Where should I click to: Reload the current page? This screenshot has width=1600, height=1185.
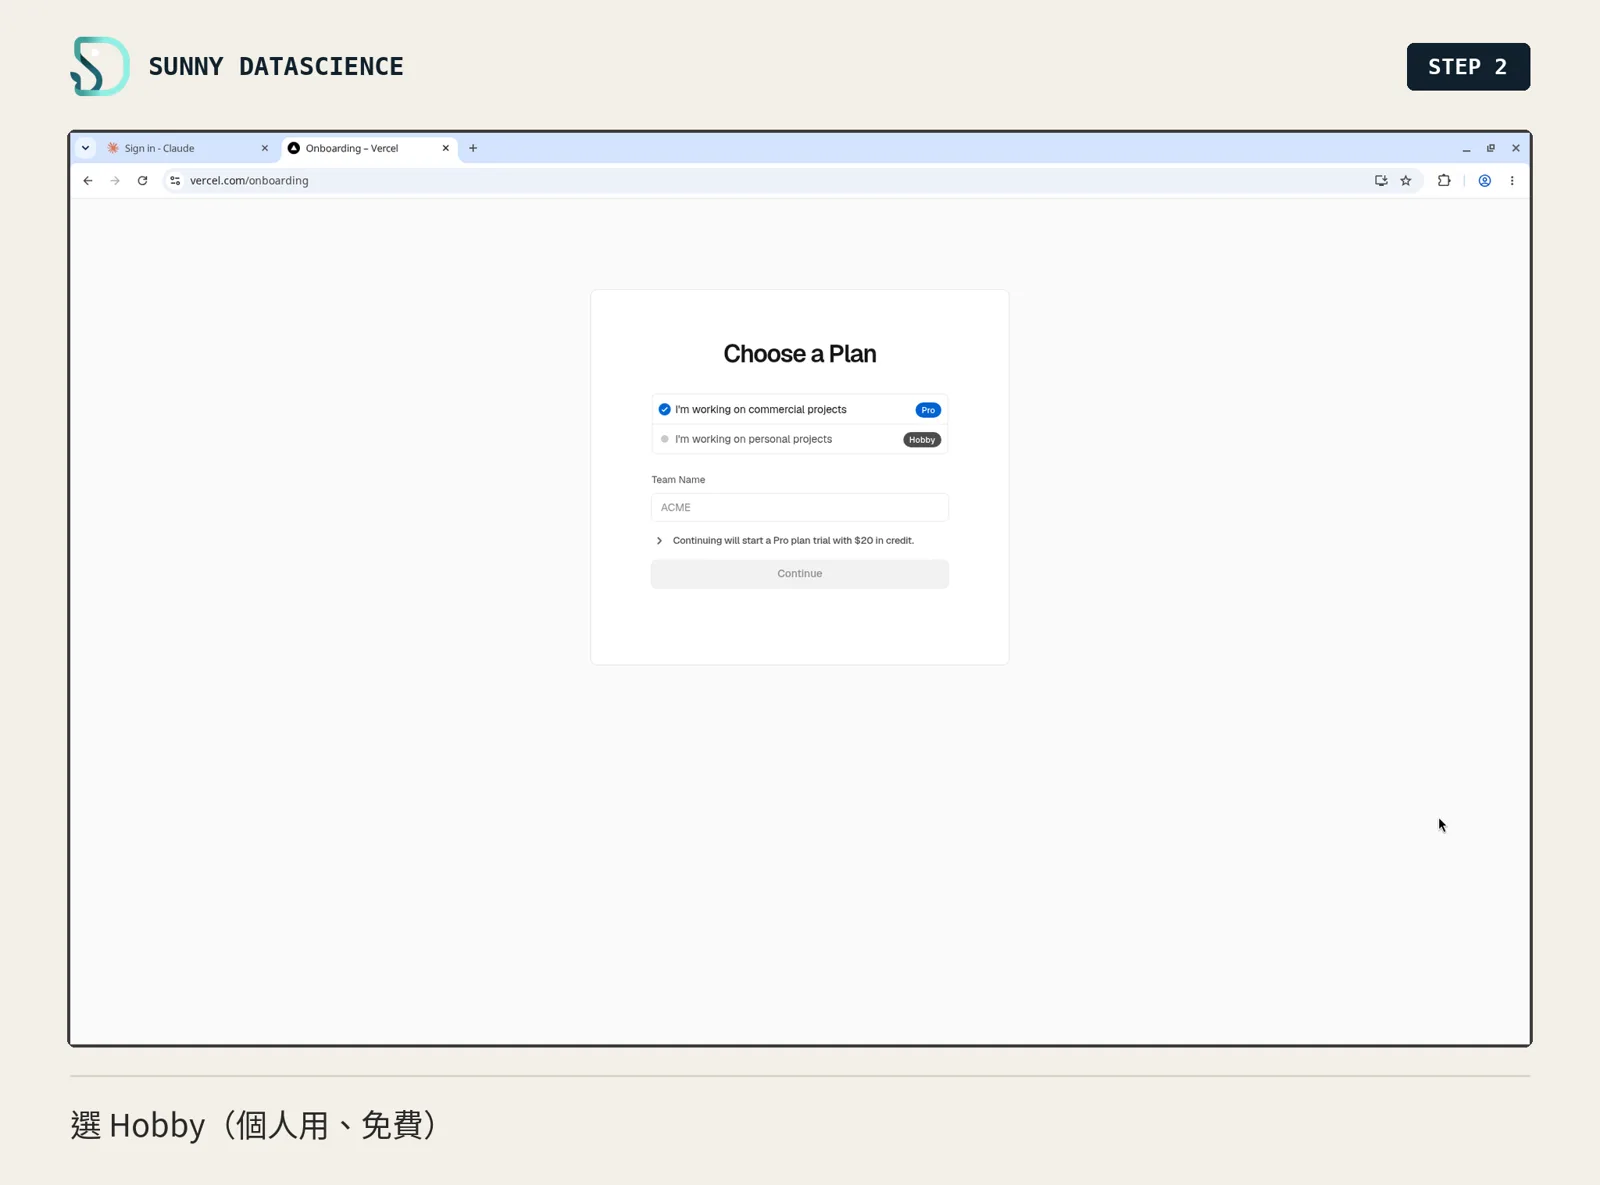[142, 181]
